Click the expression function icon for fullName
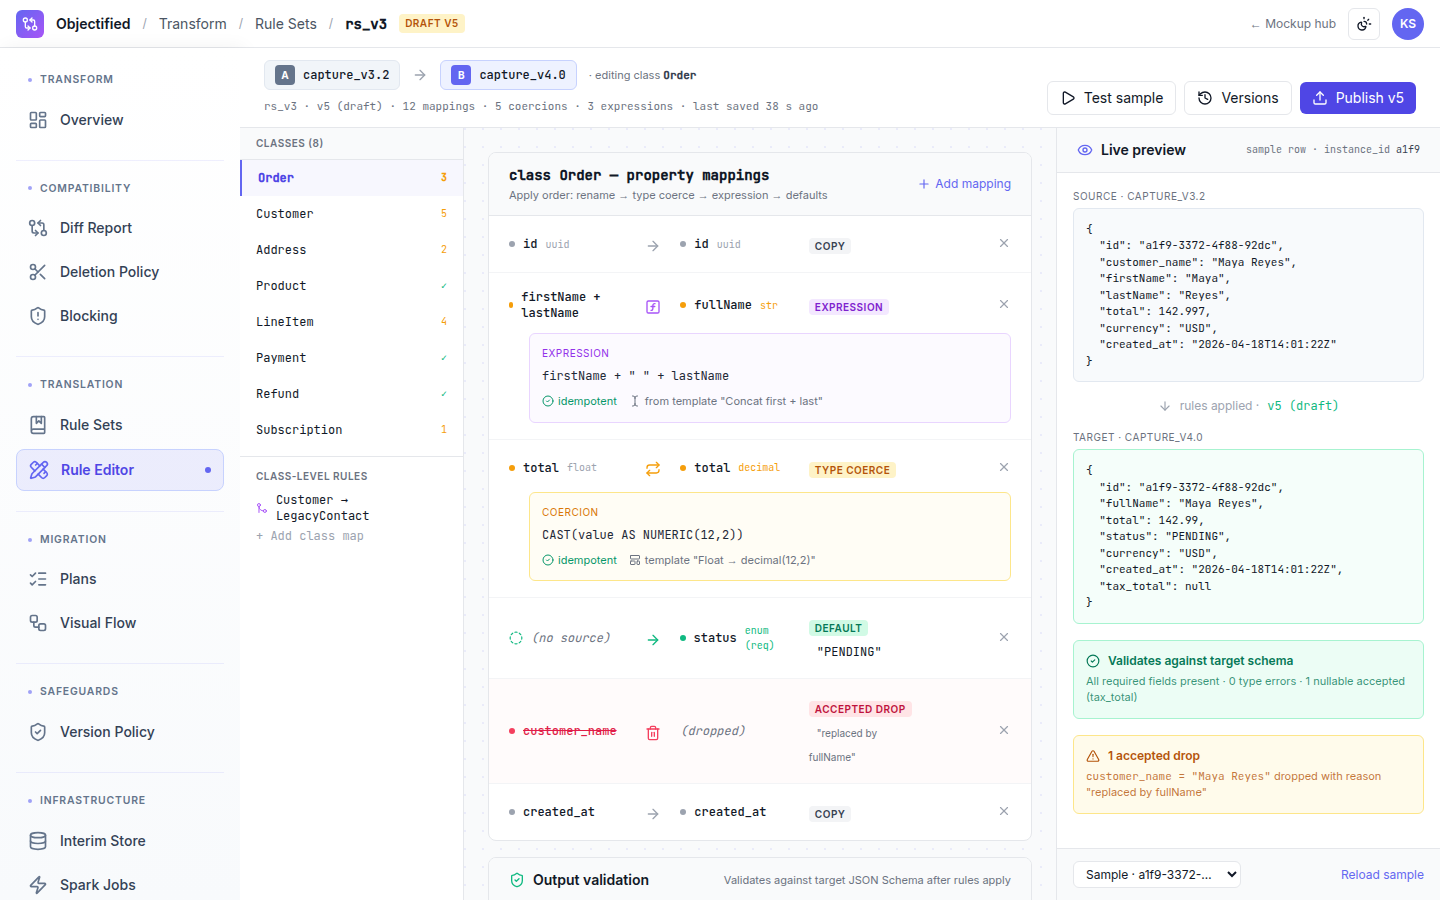This screenshot has width=1440, height=900. (x=653, y=307)
